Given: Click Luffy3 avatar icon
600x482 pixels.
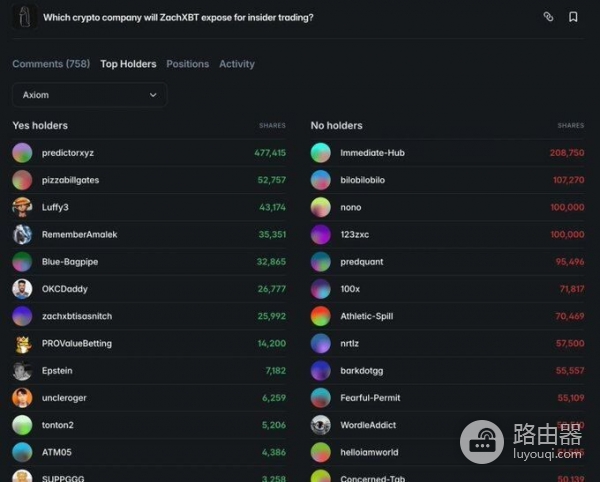Looking at the screenshot, I should point(22,207).
